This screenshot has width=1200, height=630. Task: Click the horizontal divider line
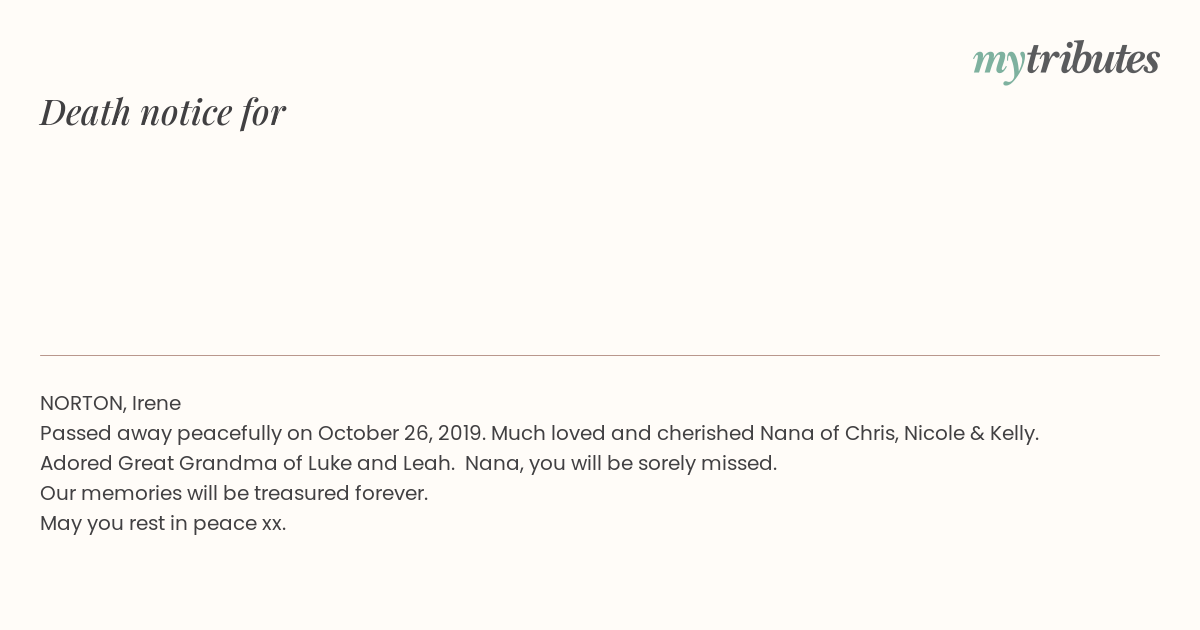tap(600, 355)
